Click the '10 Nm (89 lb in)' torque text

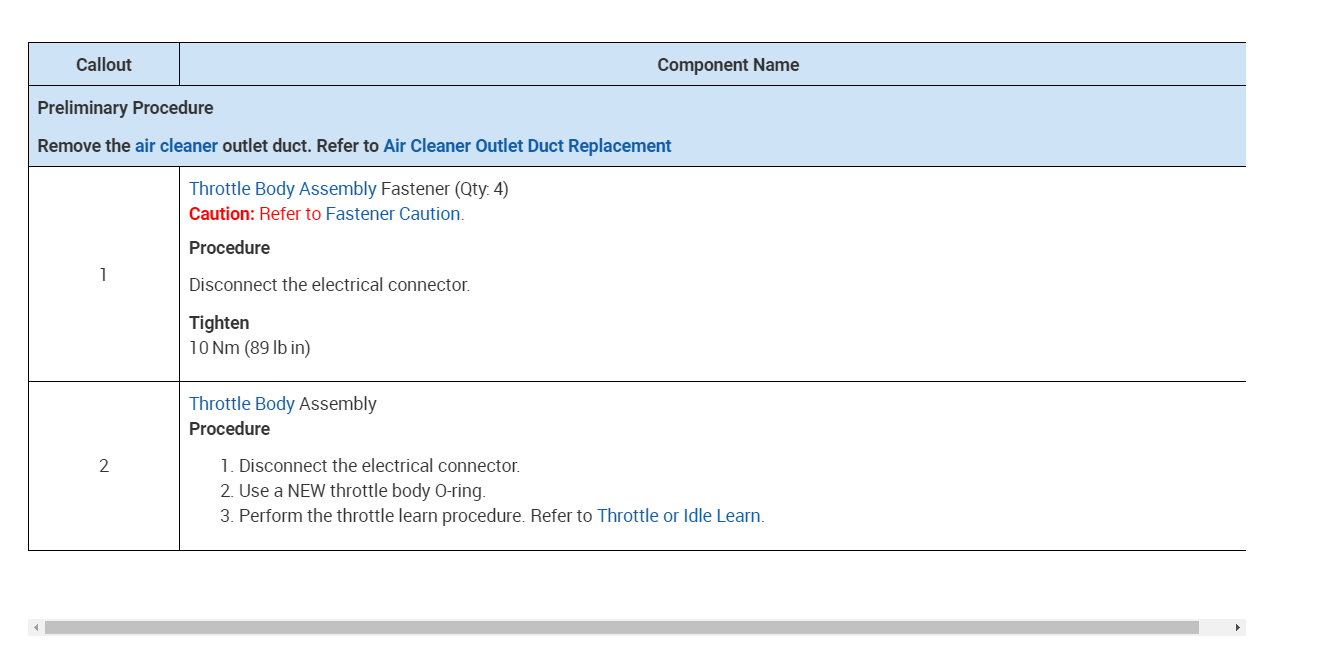pos(249,348)
